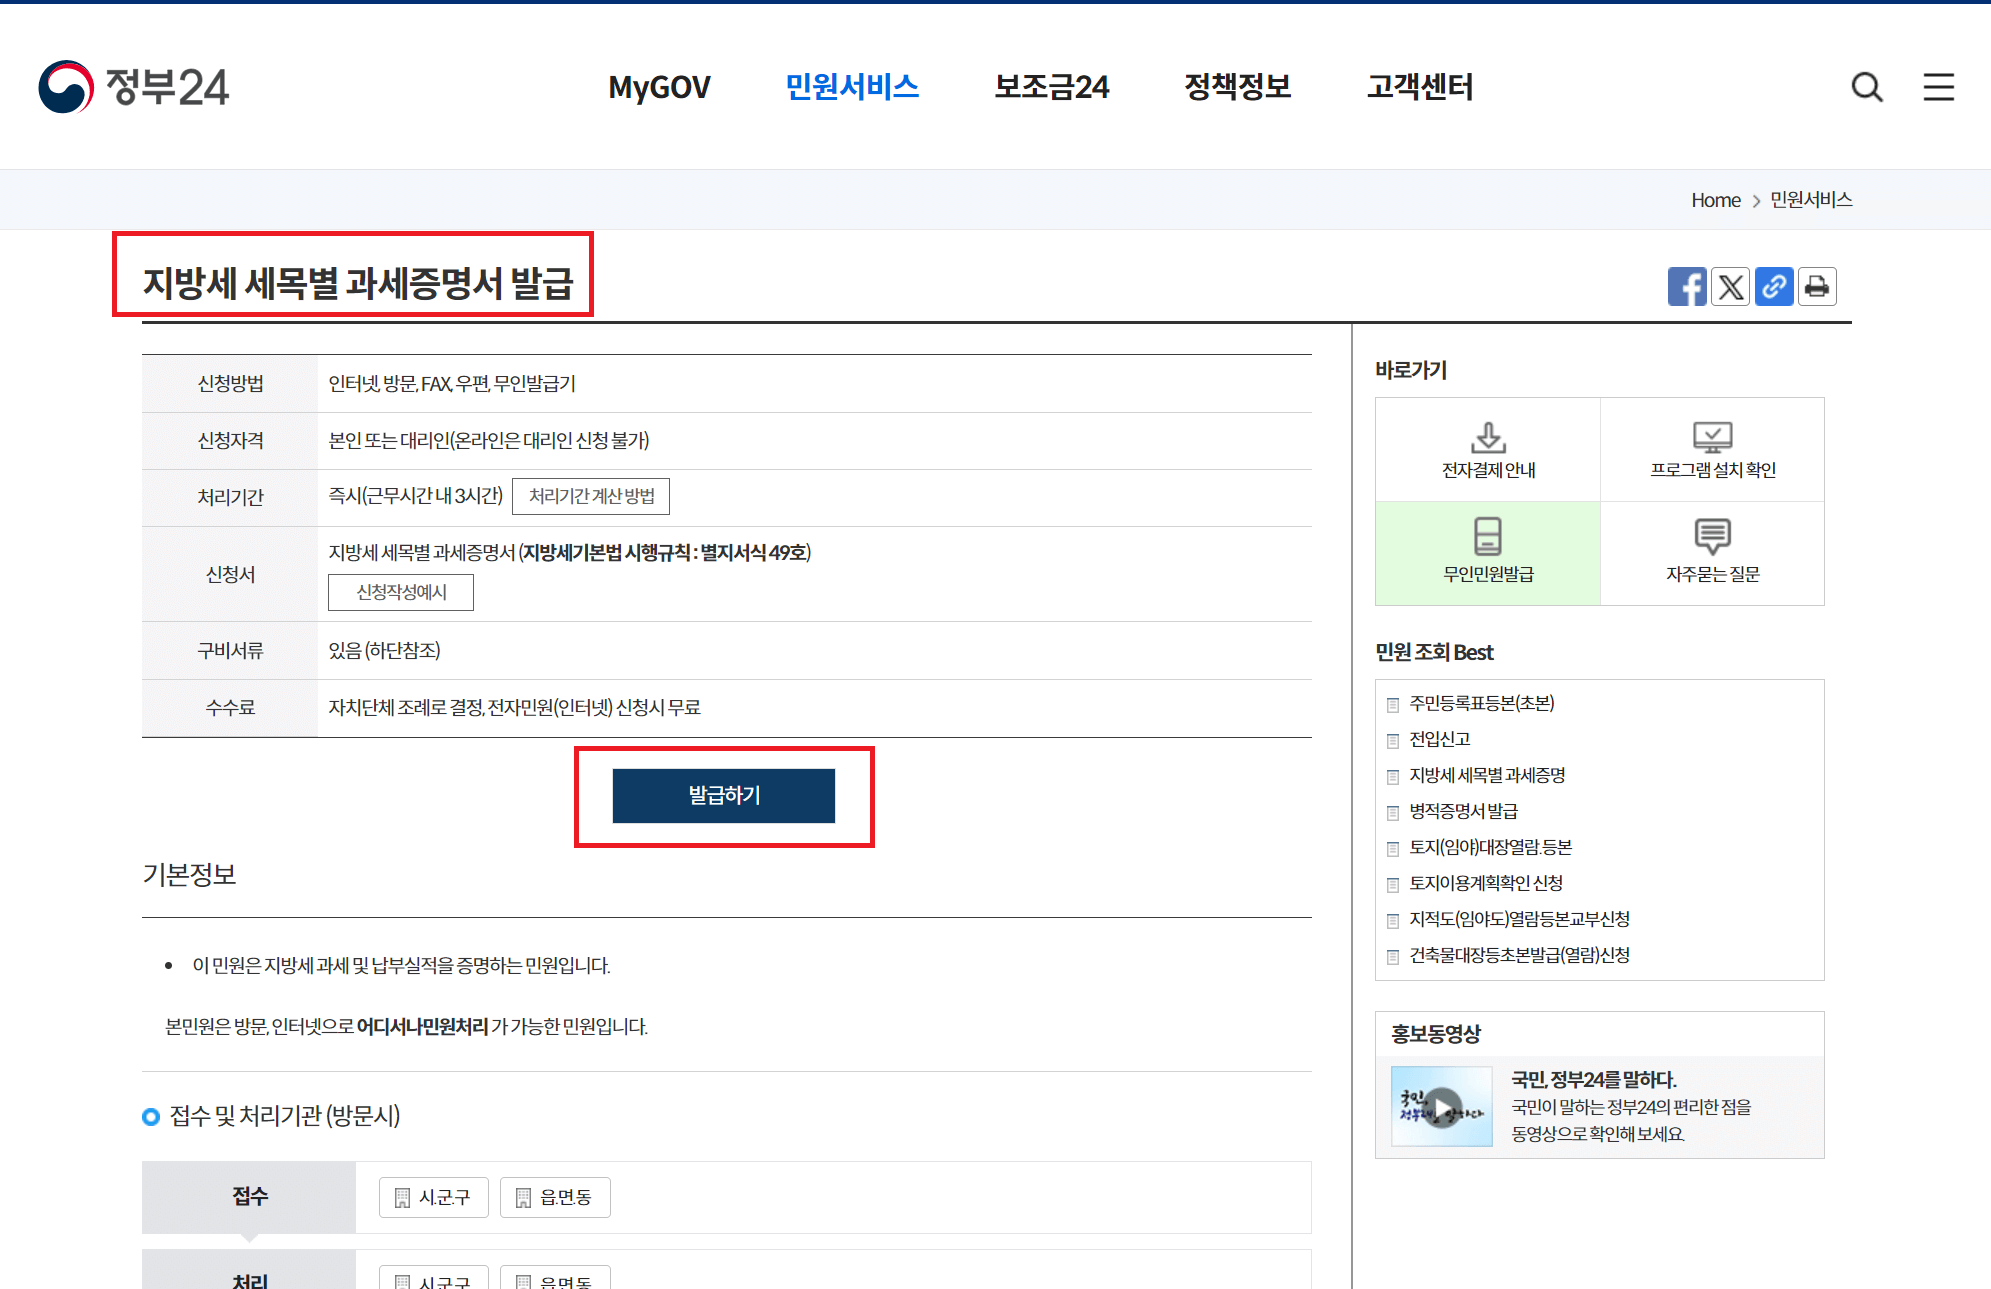
Task: Click the print page icon
Action: [x=1817, y=287]
